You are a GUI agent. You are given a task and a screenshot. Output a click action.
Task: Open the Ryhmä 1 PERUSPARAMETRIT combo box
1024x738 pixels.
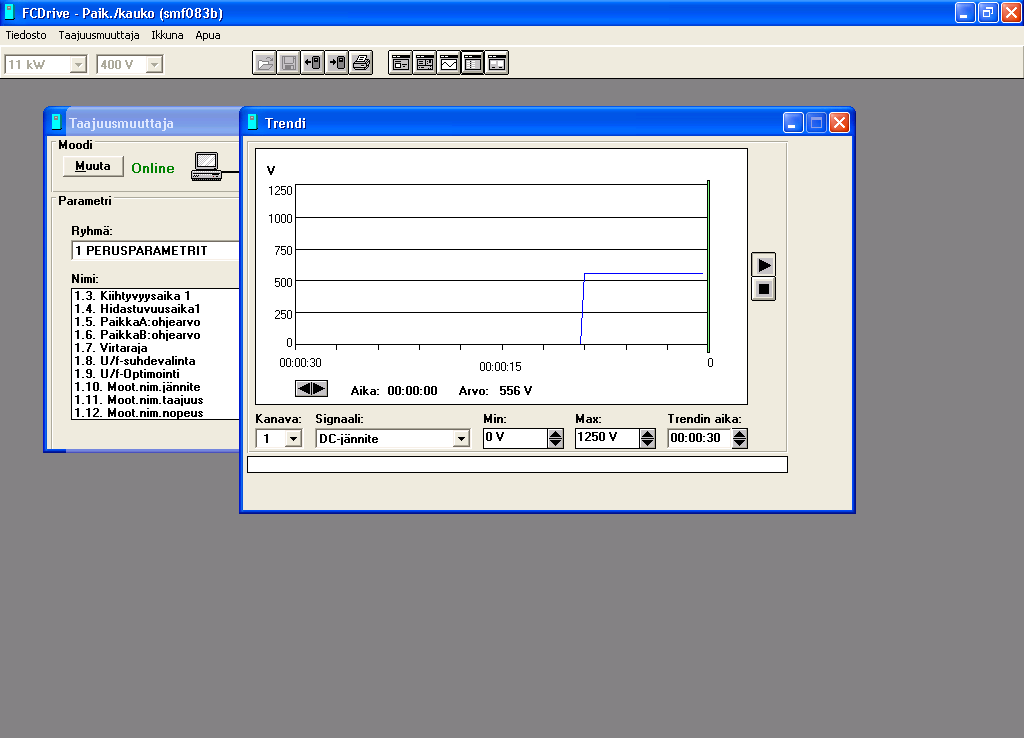[155, 251]
